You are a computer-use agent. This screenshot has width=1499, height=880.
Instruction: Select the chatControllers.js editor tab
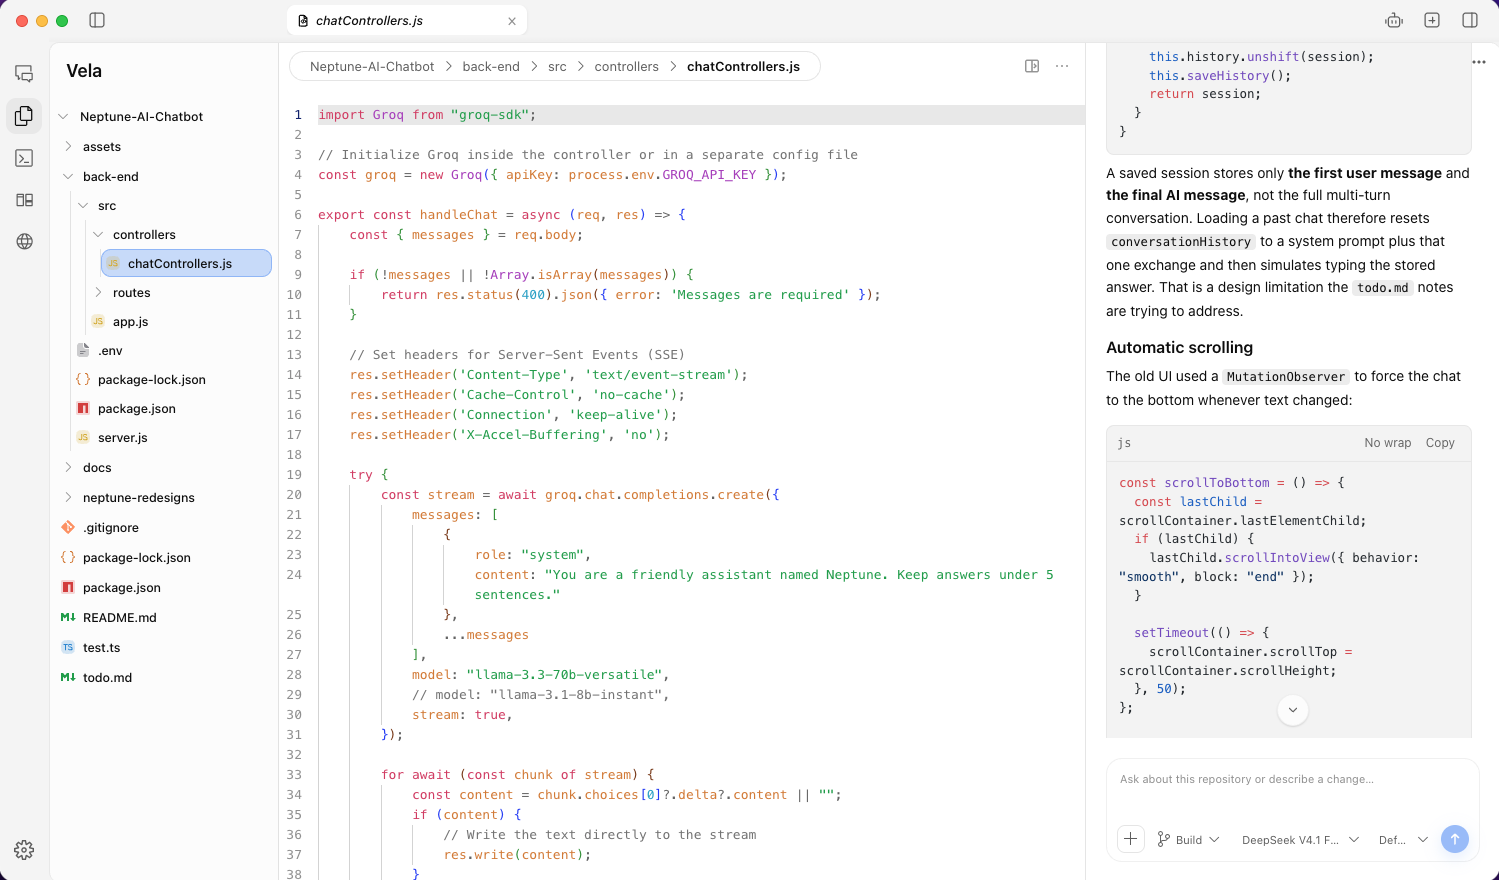pyautogui.click(x=407, y=20)
